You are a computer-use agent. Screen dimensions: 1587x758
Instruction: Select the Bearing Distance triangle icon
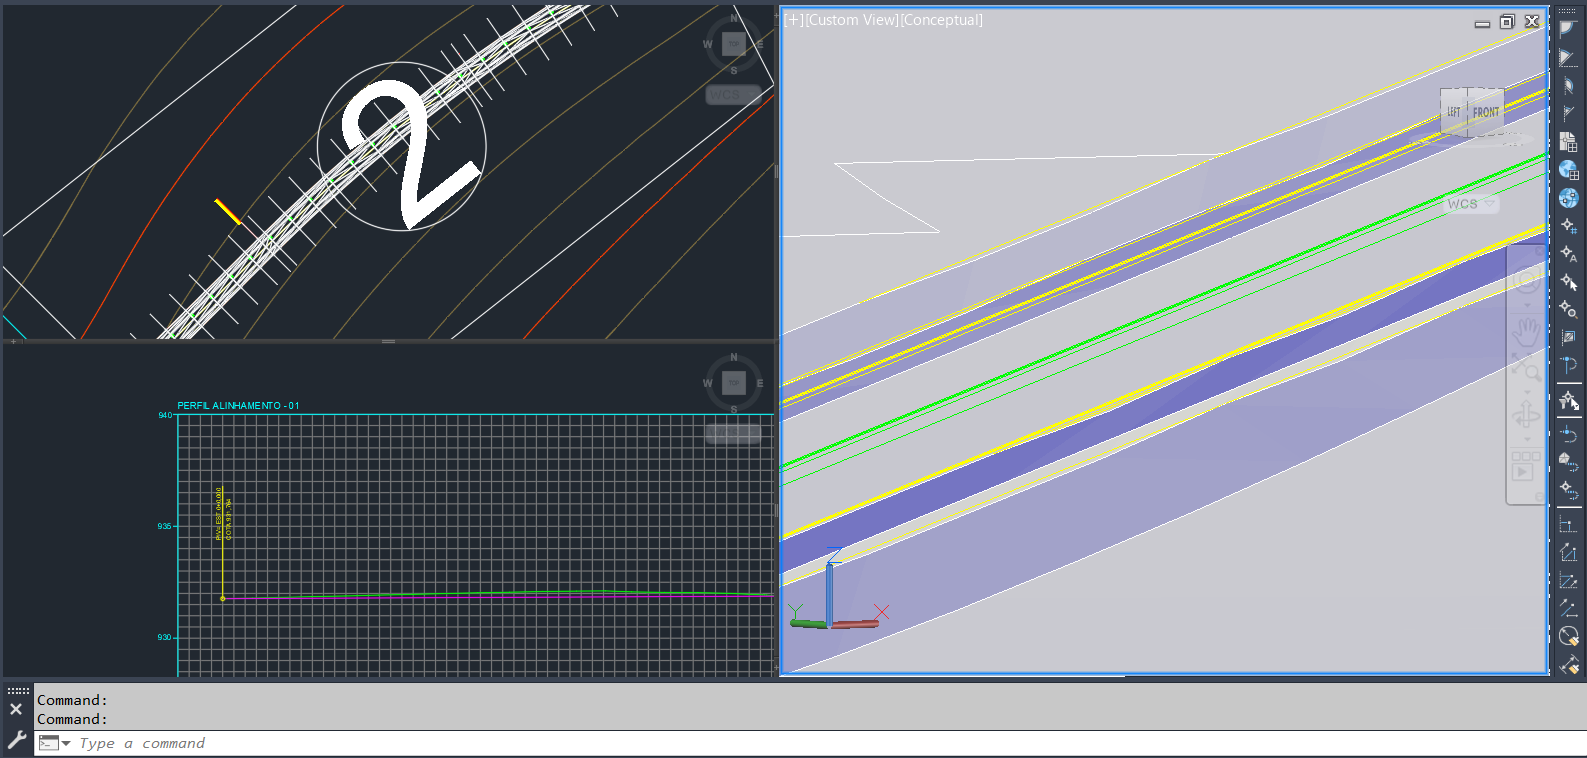1568,58
